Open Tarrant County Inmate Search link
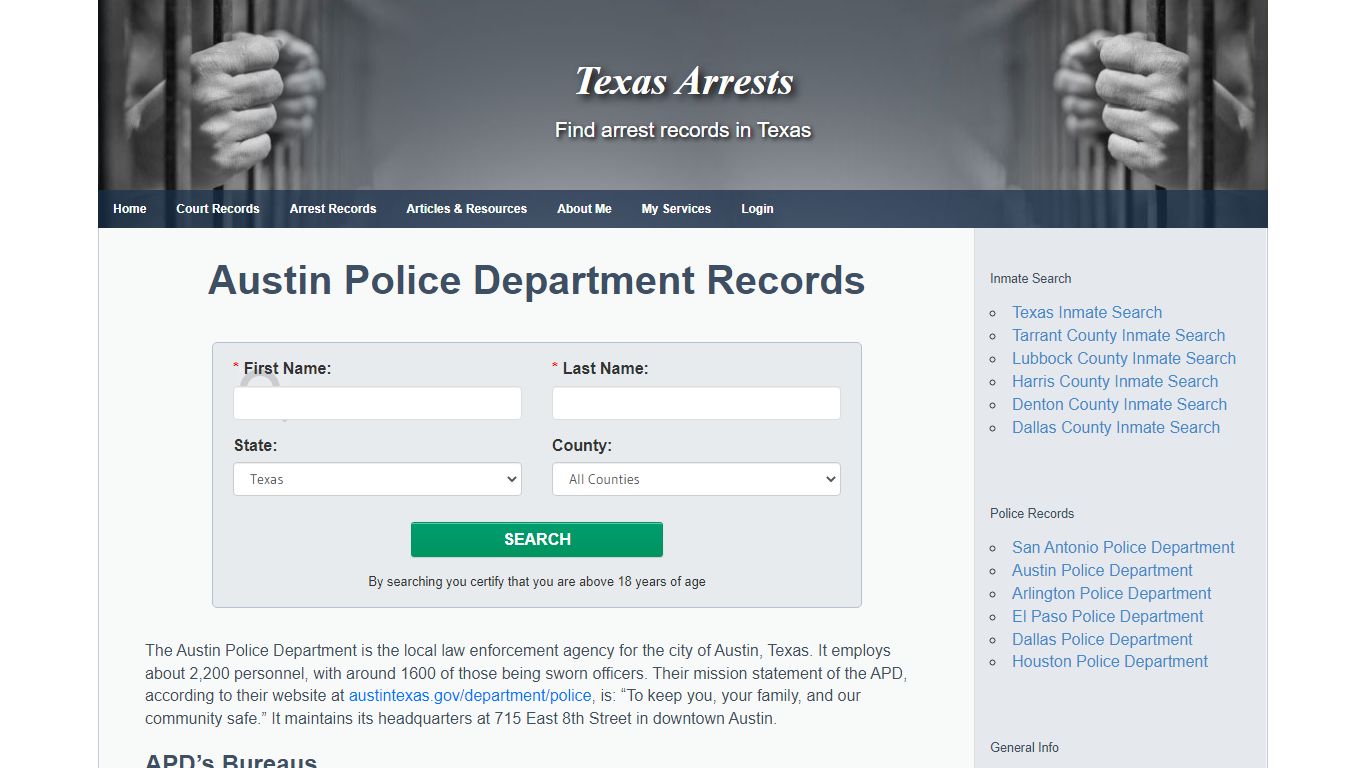This screenshot has height=768, width=1366. pos(1118,335)
